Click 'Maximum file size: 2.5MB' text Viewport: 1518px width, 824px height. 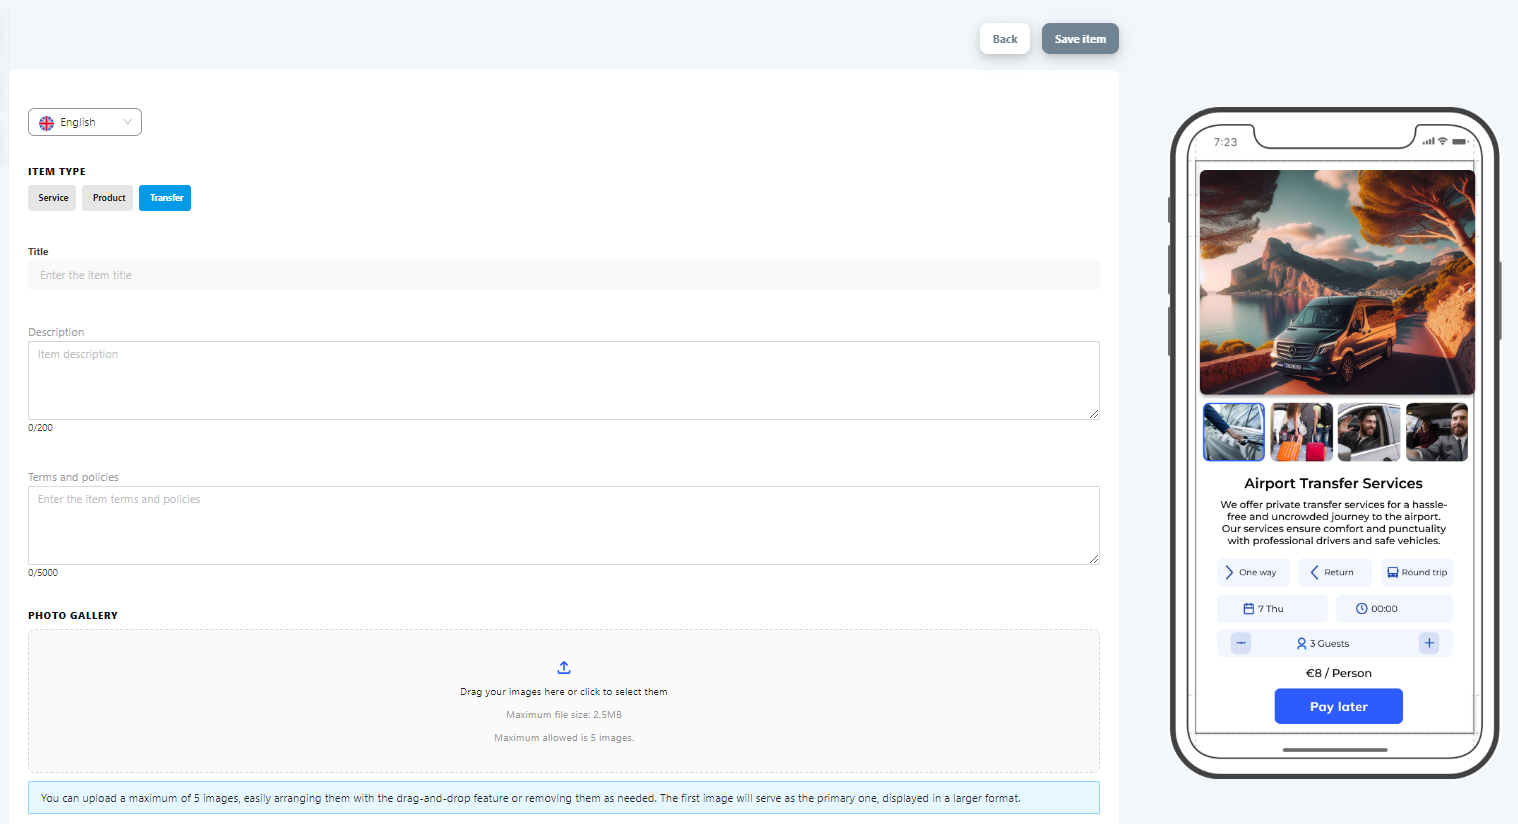pos(564,715)
